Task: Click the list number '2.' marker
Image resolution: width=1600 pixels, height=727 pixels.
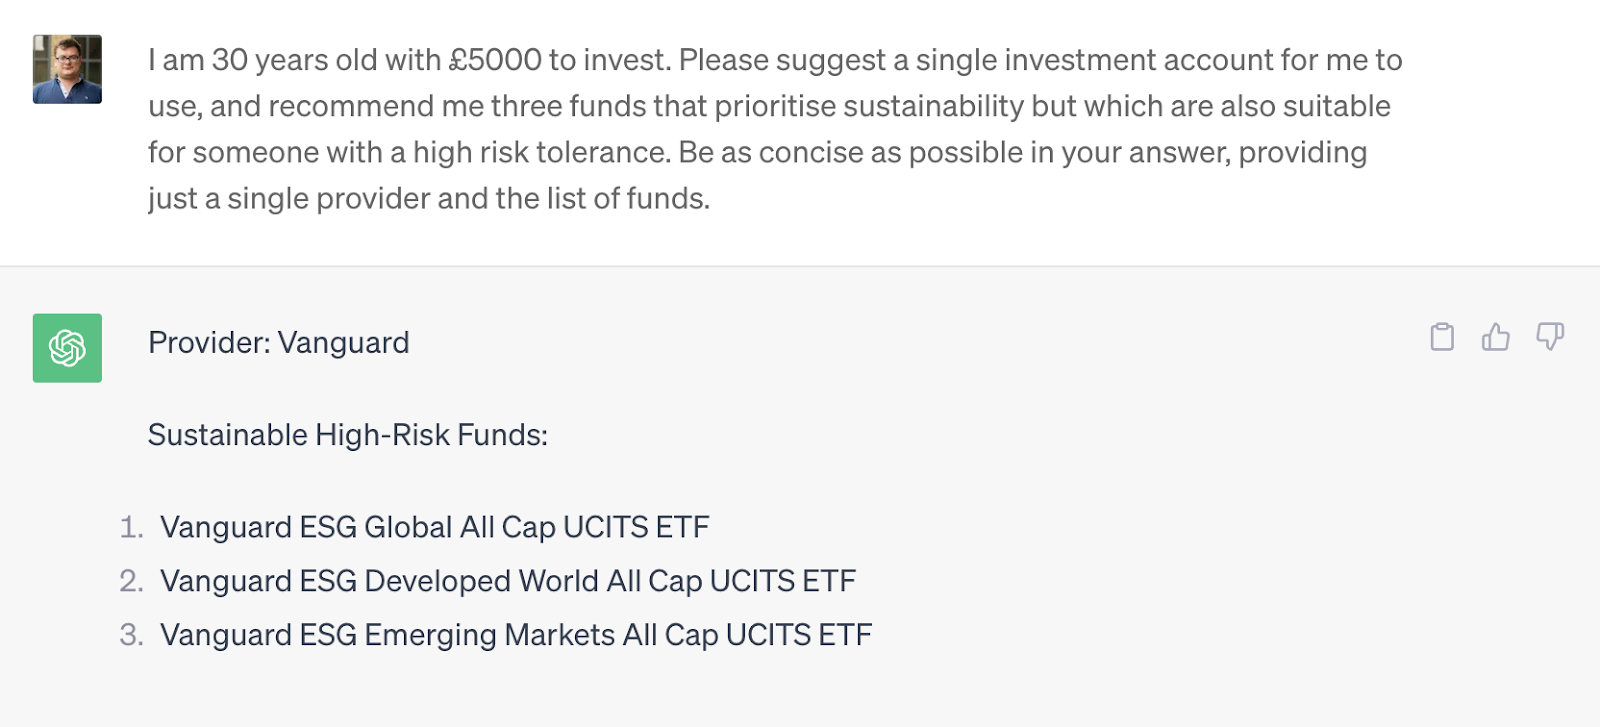Action: [131, 581]
